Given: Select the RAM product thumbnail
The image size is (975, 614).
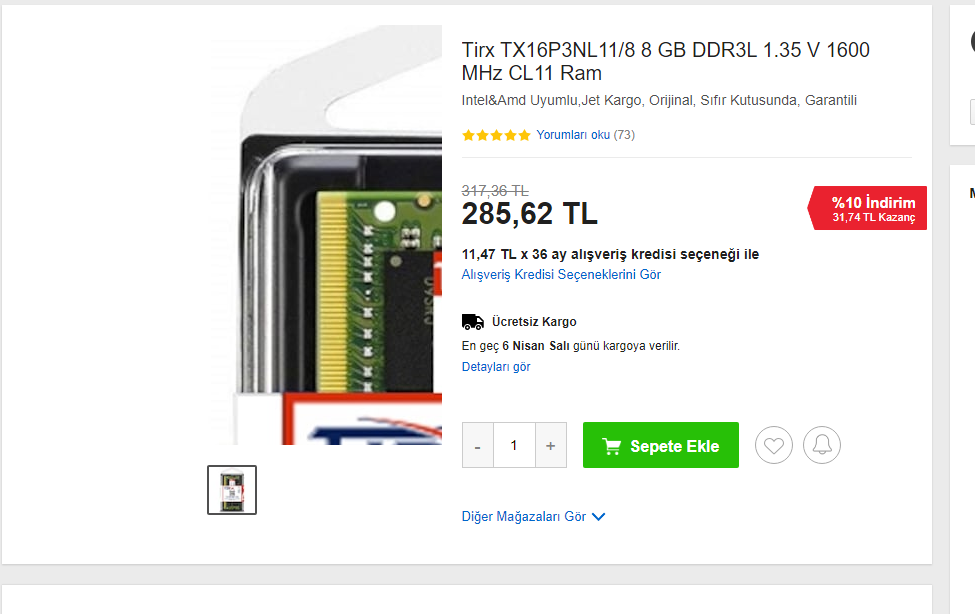Looking at the screenshot, I should pyautogui.click(x=232, y=490).
